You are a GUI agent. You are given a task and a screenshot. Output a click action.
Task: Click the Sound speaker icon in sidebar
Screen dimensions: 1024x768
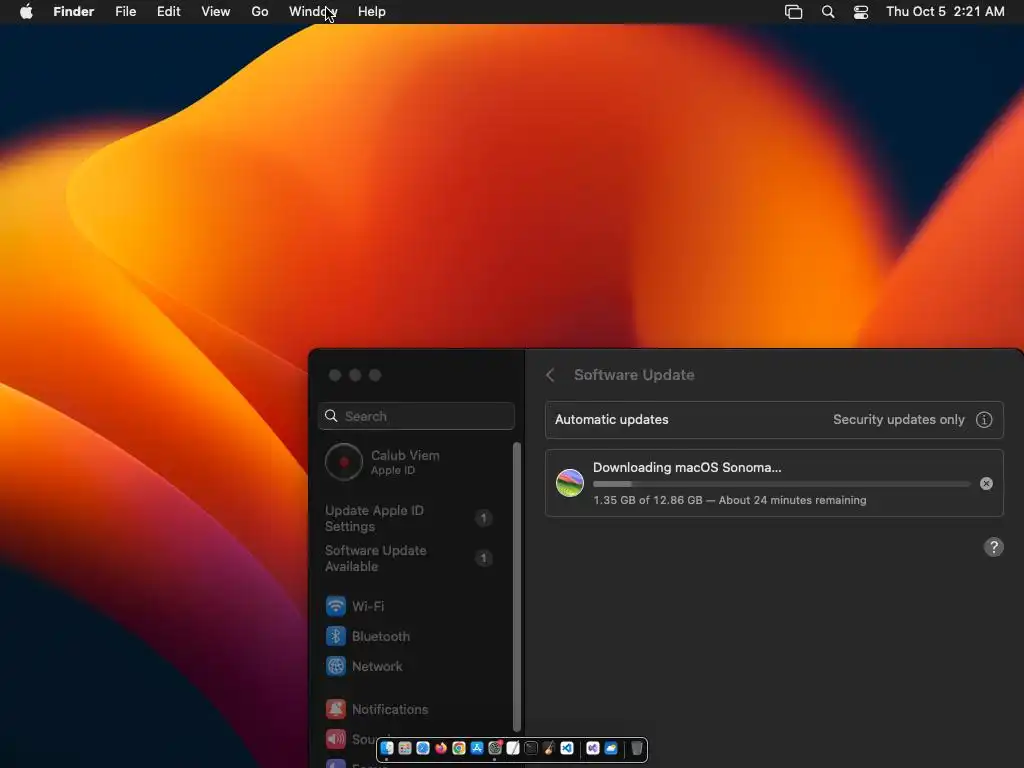click(336, 739)
